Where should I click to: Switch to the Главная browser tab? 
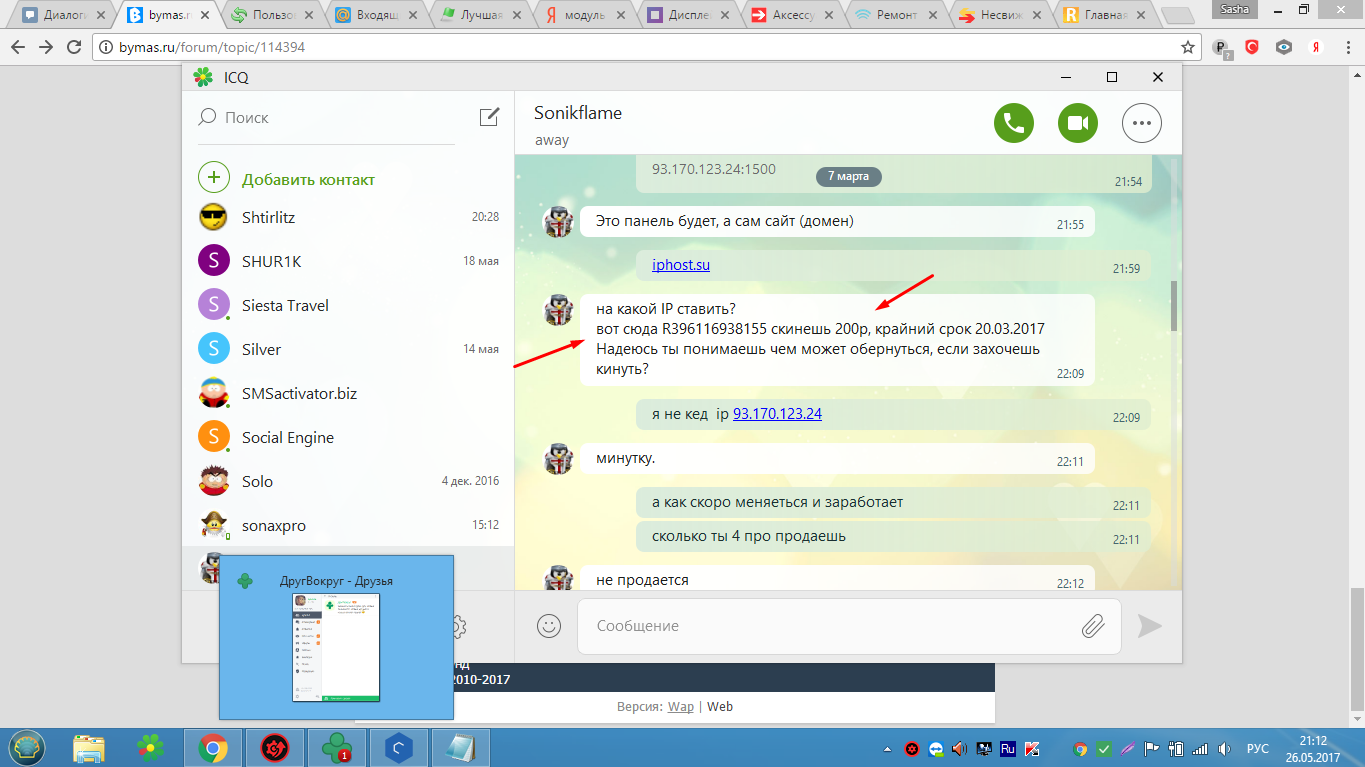1106,15
